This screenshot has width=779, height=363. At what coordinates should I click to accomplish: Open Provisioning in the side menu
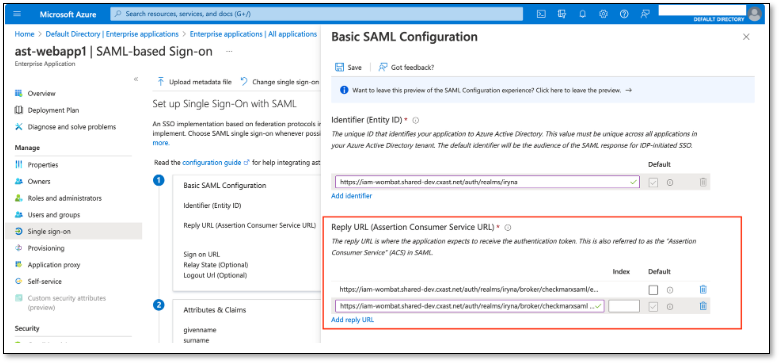(x=46, y=248)
